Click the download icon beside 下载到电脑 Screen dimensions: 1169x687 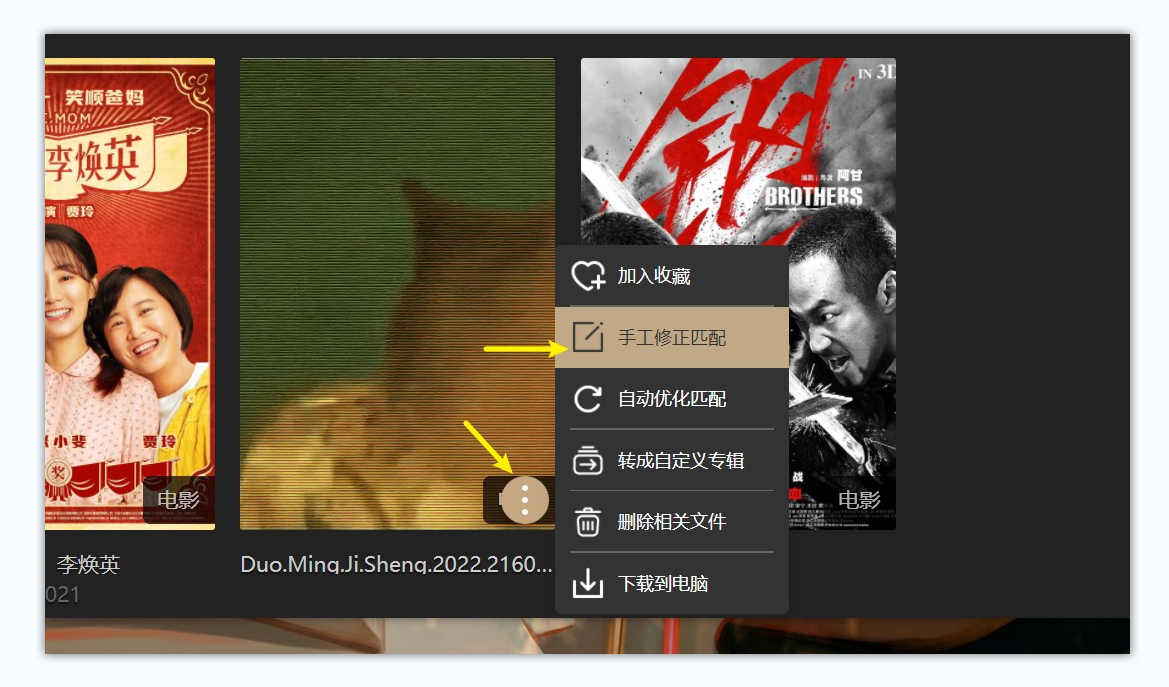590,583
